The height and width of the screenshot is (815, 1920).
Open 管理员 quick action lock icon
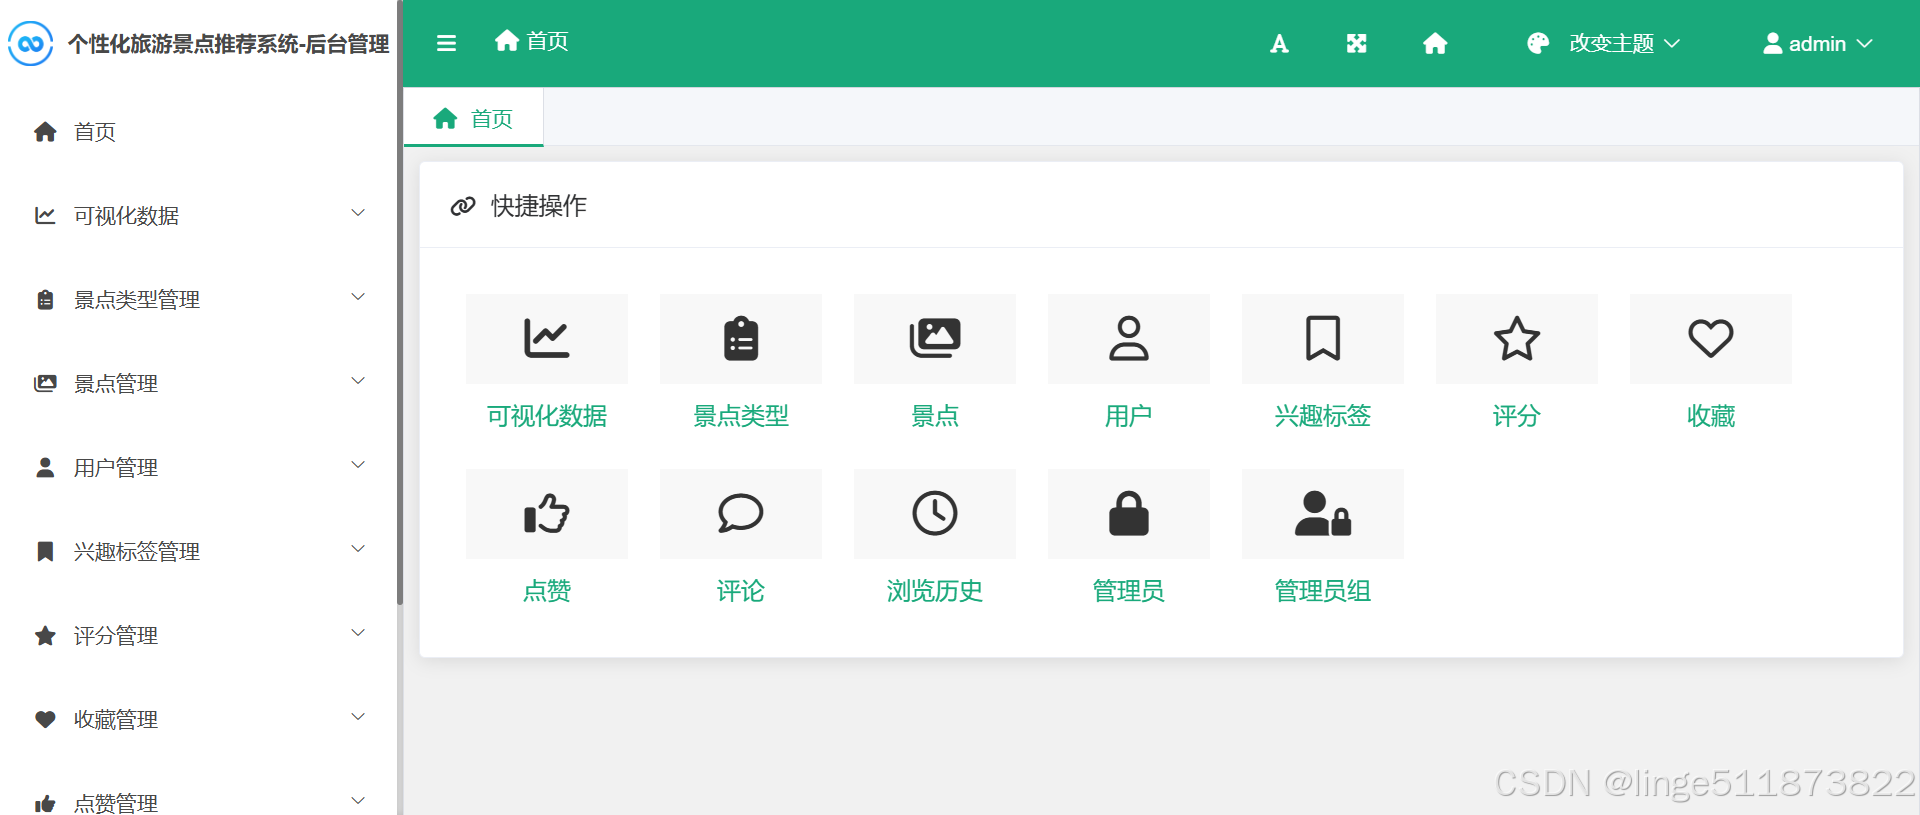point(1129,514)
